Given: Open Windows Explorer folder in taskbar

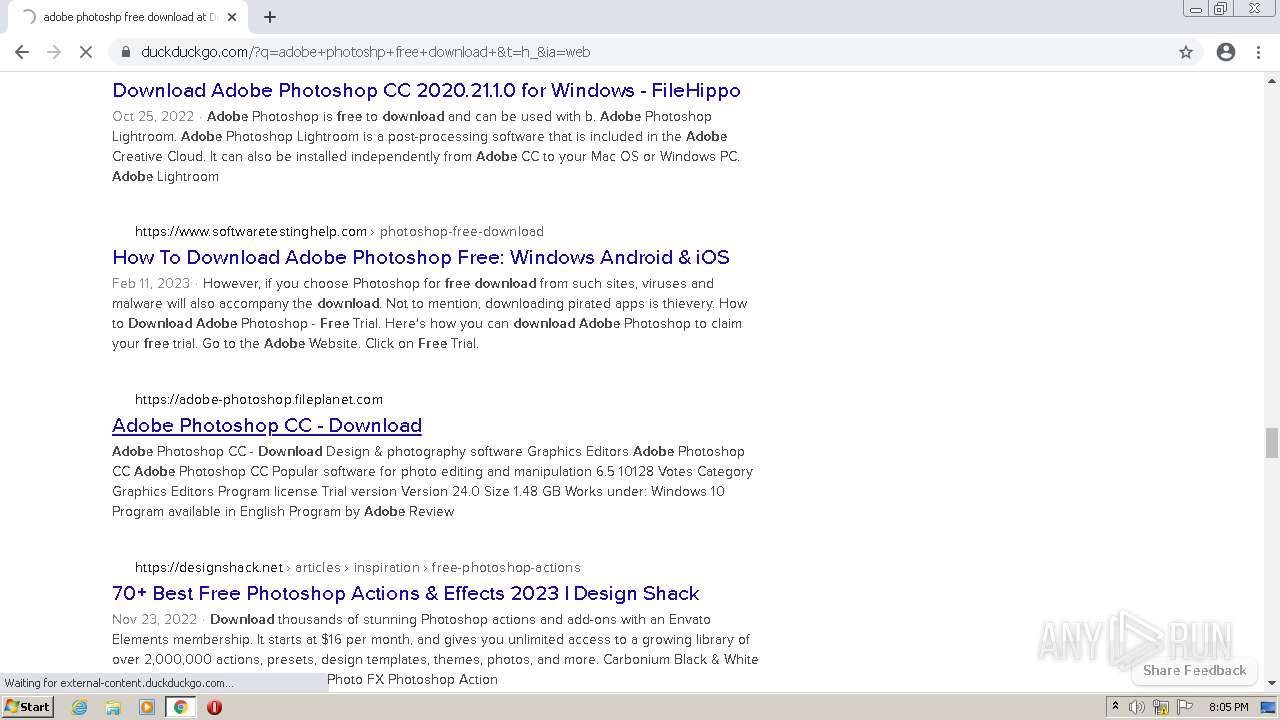Looking at the screenshot, I should [113, 707].
